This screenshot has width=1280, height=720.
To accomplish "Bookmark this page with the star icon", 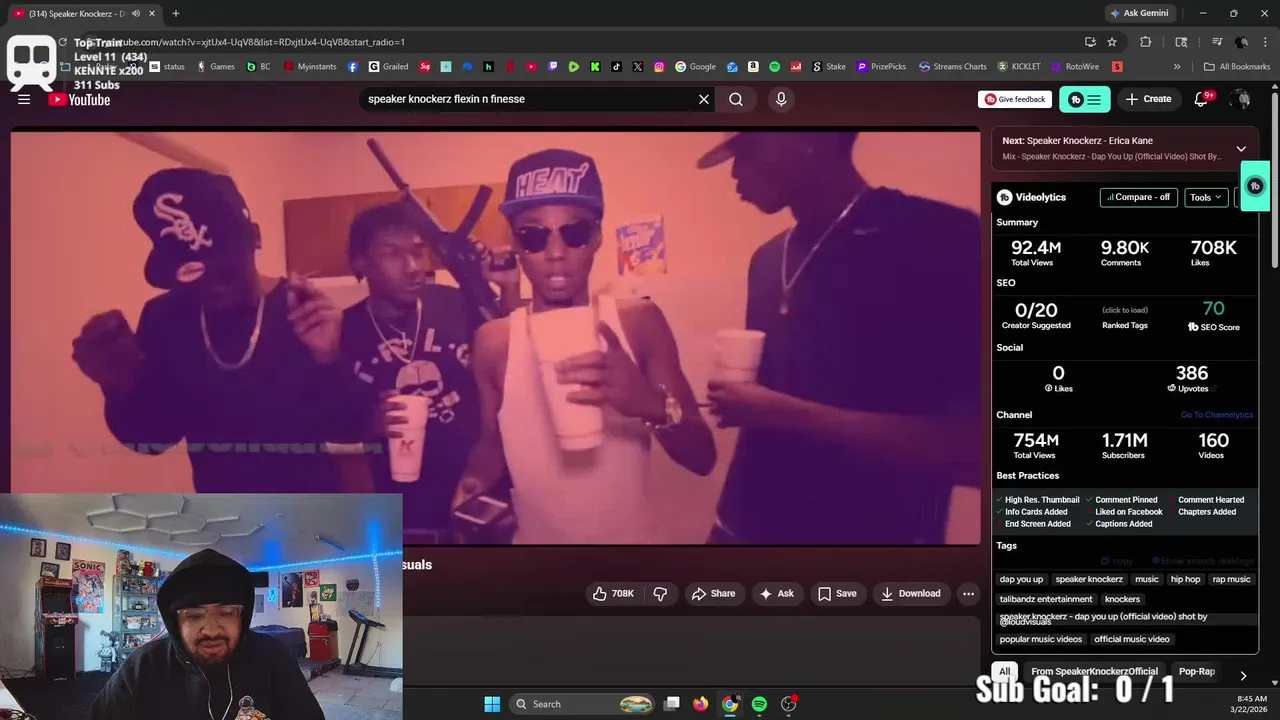I will 1112,42.
